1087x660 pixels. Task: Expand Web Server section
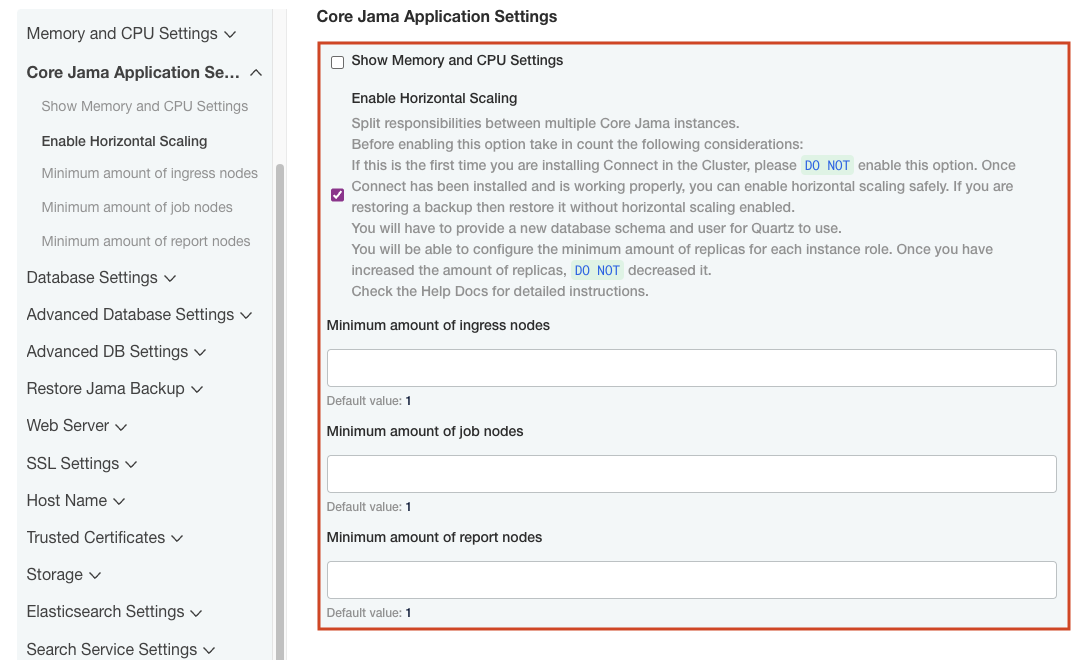(76, 425)
